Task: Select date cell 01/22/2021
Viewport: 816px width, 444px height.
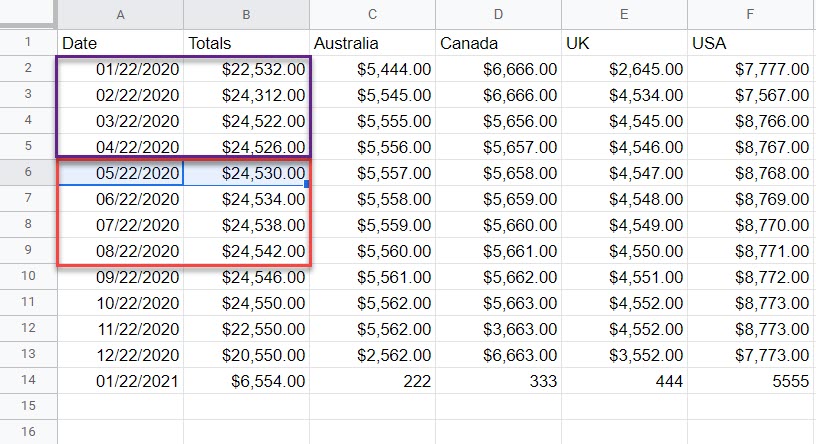Action: click(121, 381)
